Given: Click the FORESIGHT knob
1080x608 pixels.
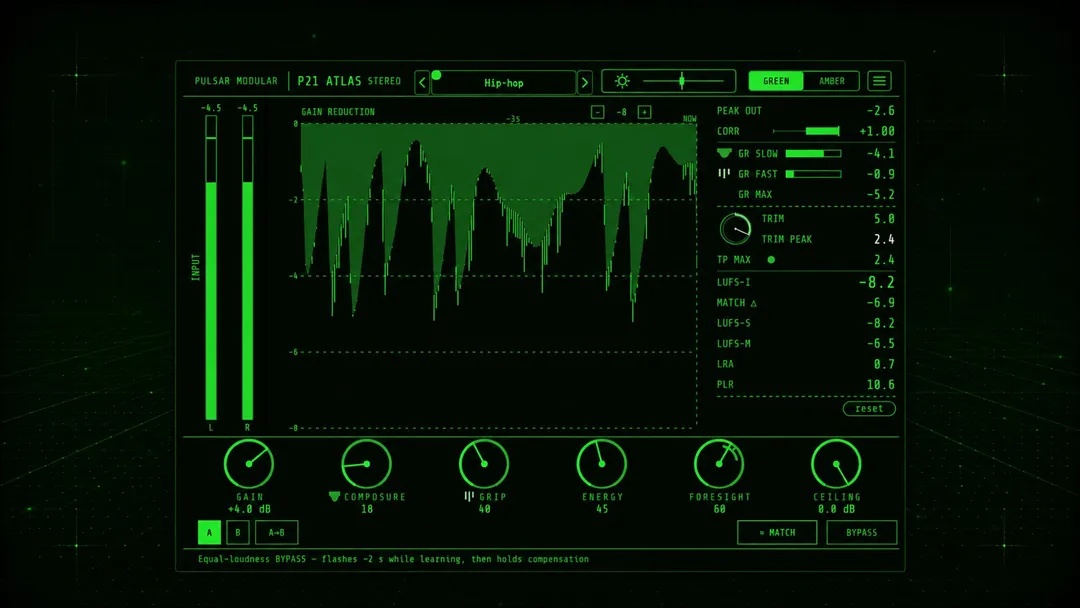Looking at the screenshot, I should [719, 464].
